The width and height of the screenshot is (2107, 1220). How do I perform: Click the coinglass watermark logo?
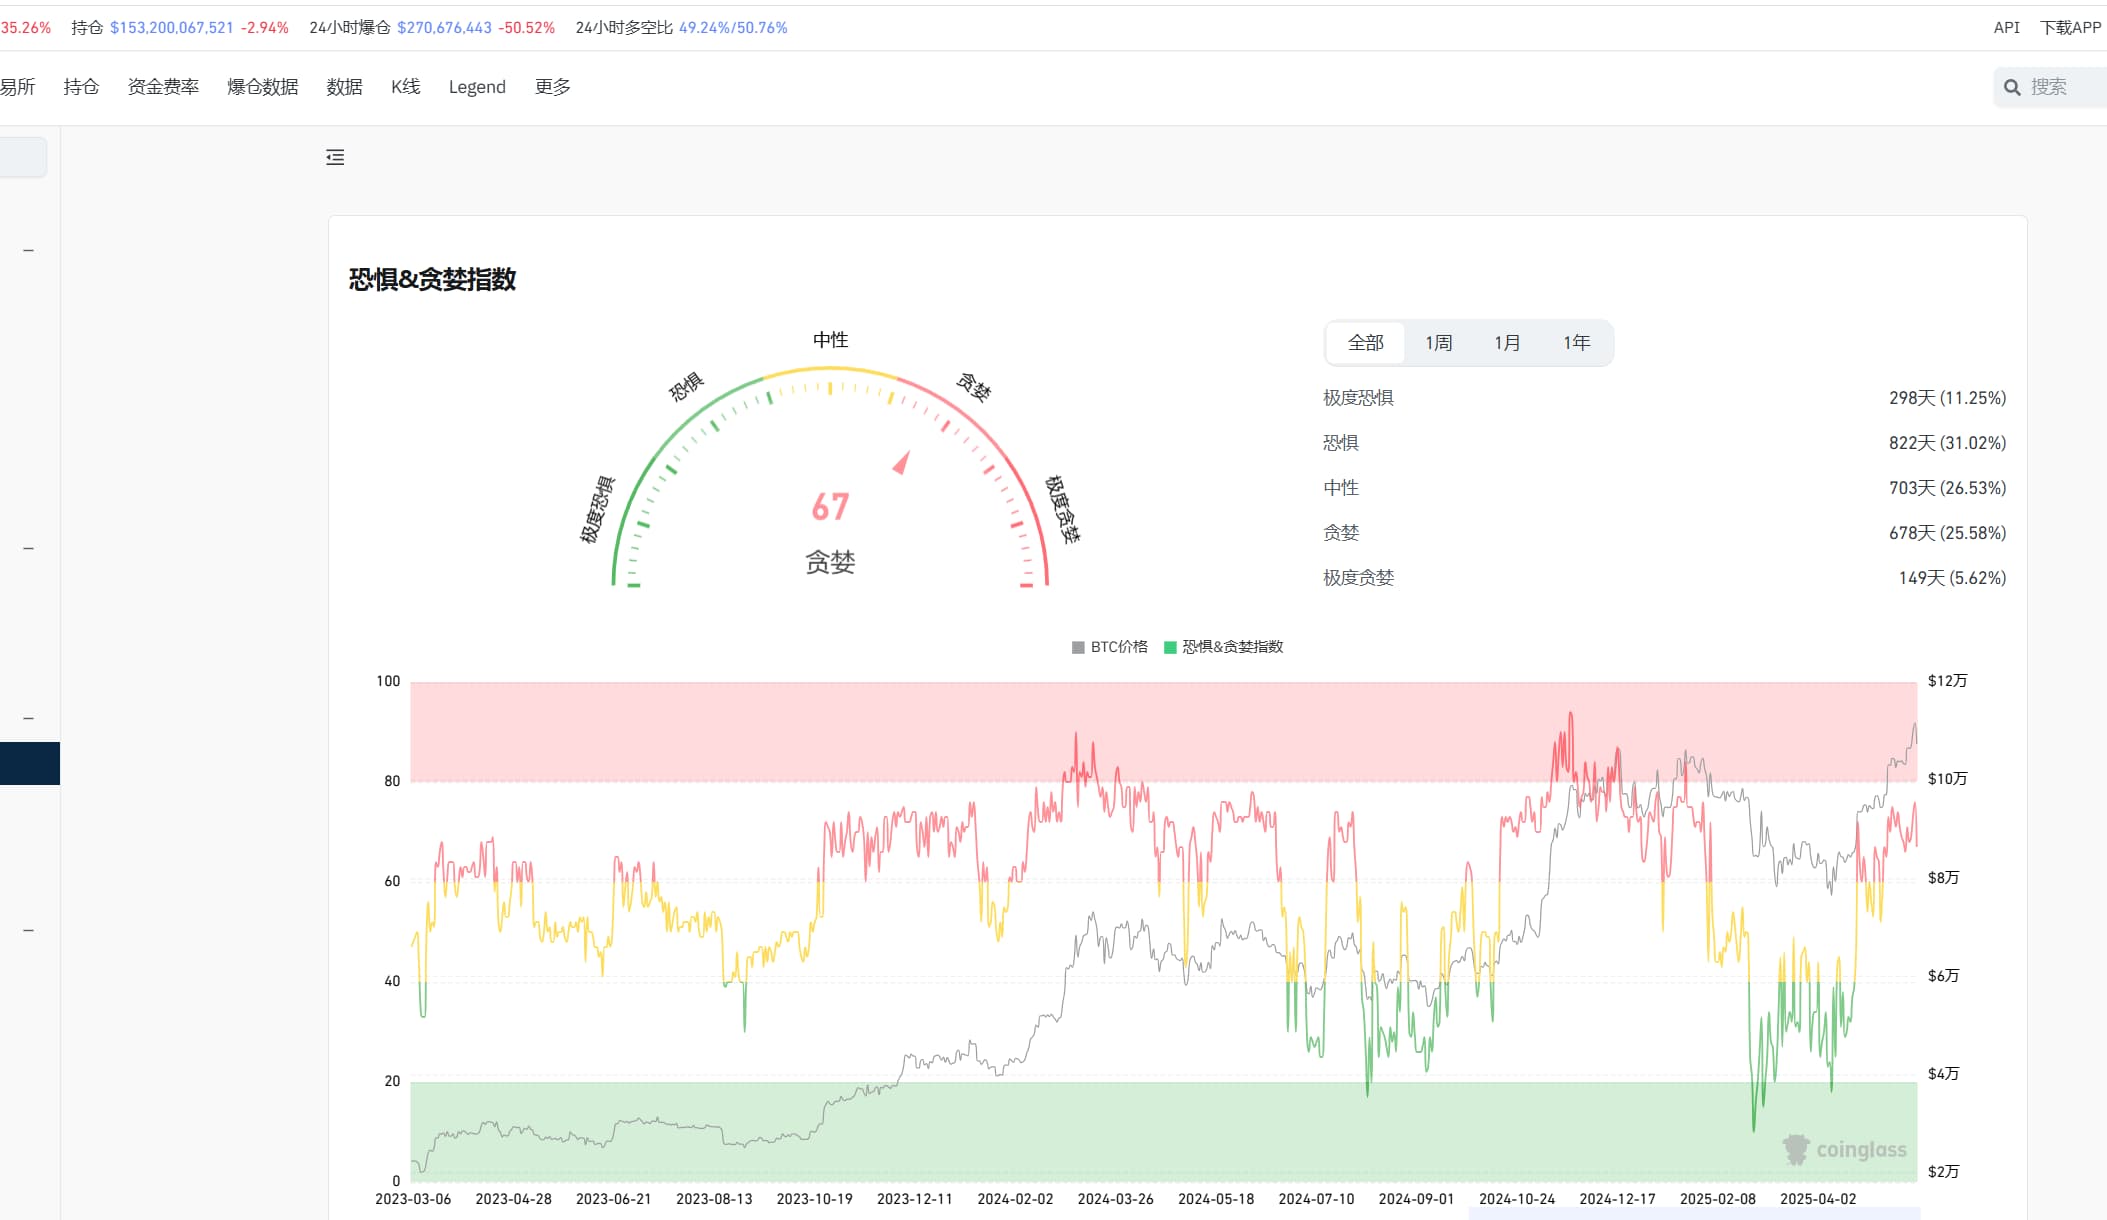tap(1844, 1150)
